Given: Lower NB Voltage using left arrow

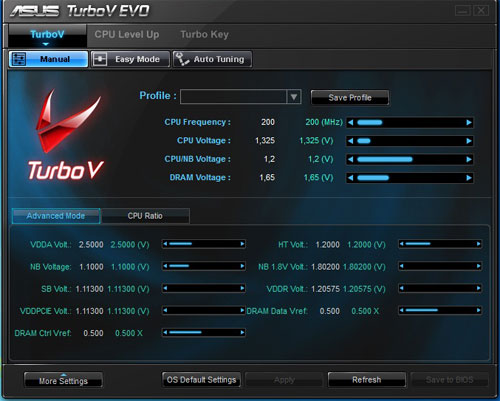Looking at the screenshot, I should [166, 266].
